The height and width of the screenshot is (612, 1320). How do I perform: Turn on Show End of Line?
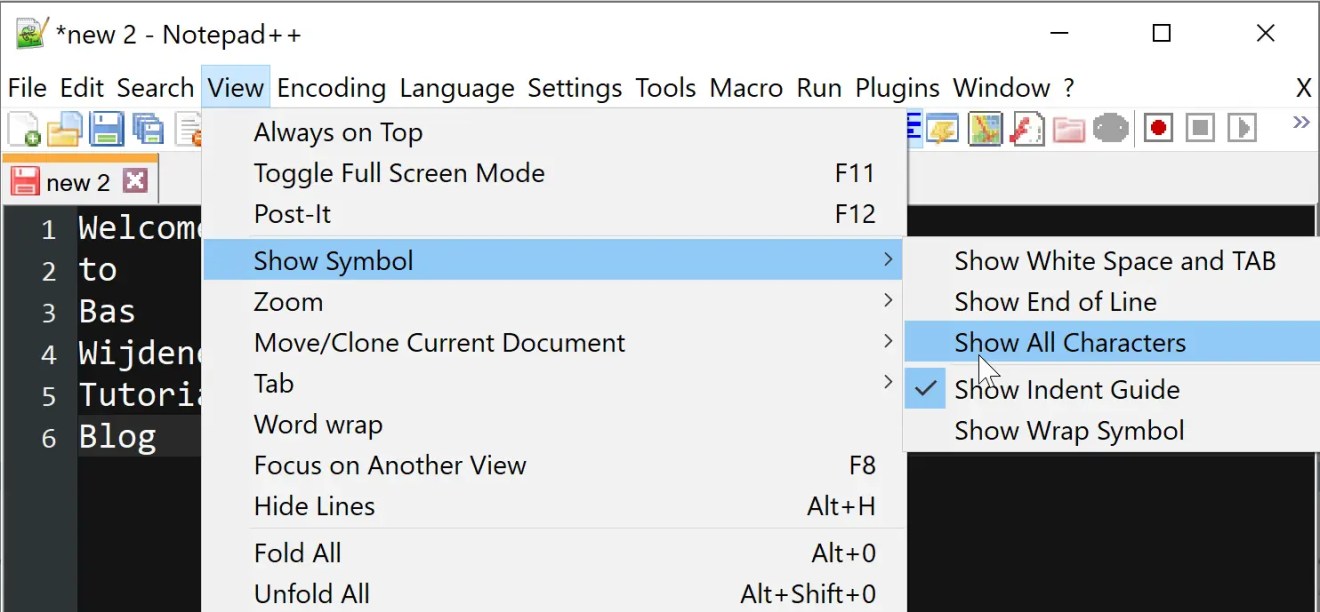point(1055,302)
